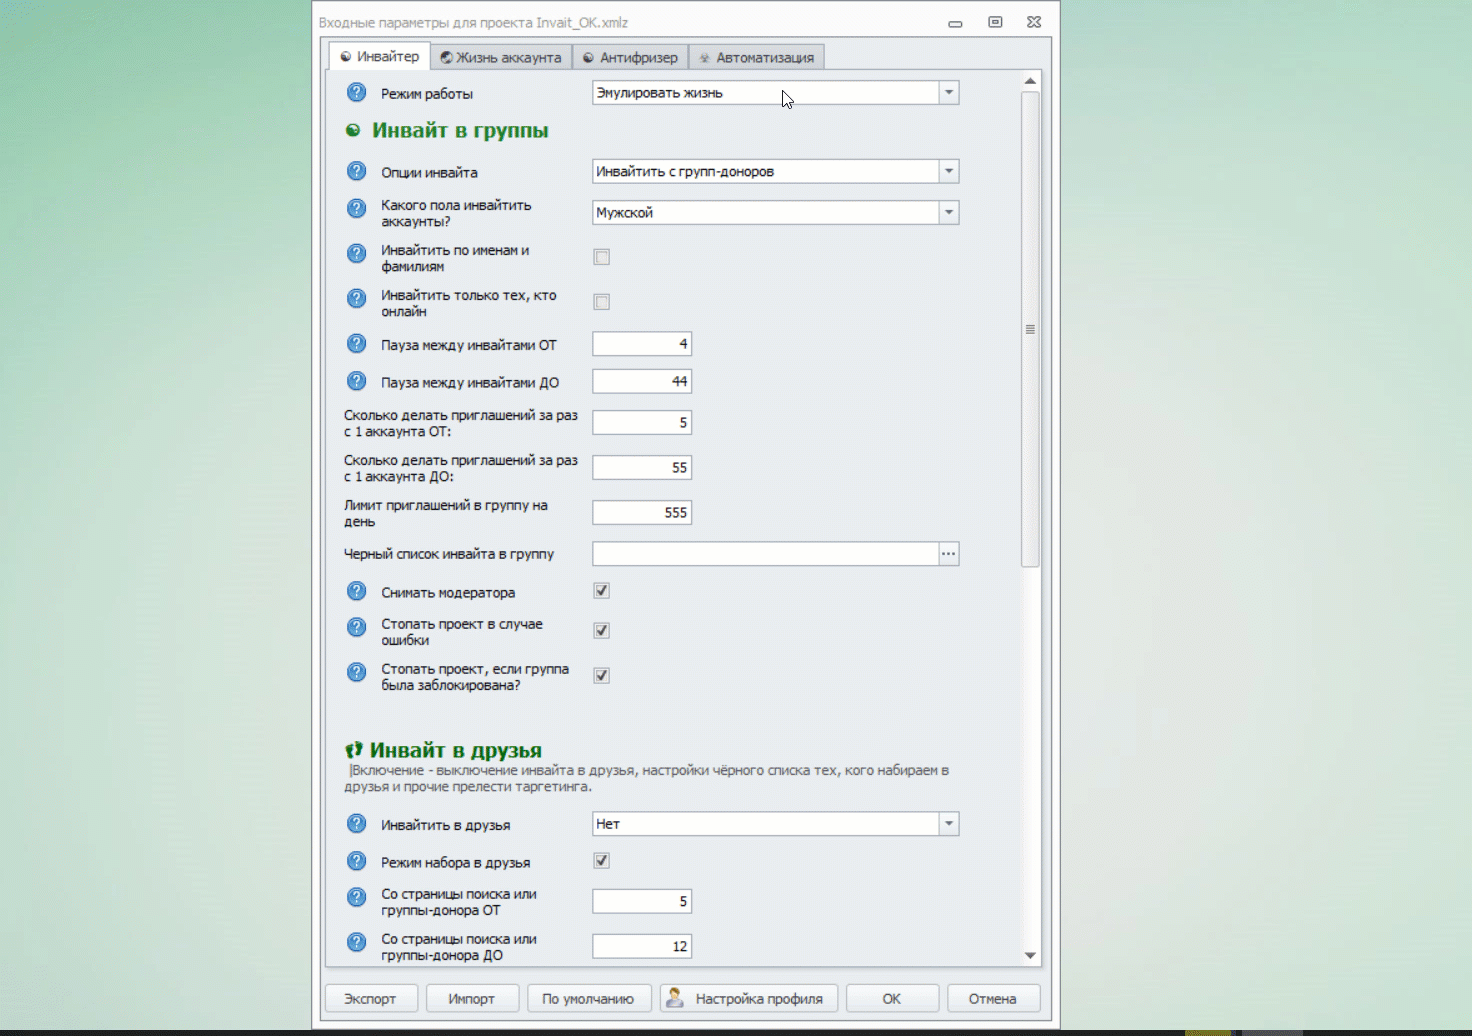Open help for Стопать проект в случае ошибки
1472x1036 pixels.
click(x=356, y=627)
